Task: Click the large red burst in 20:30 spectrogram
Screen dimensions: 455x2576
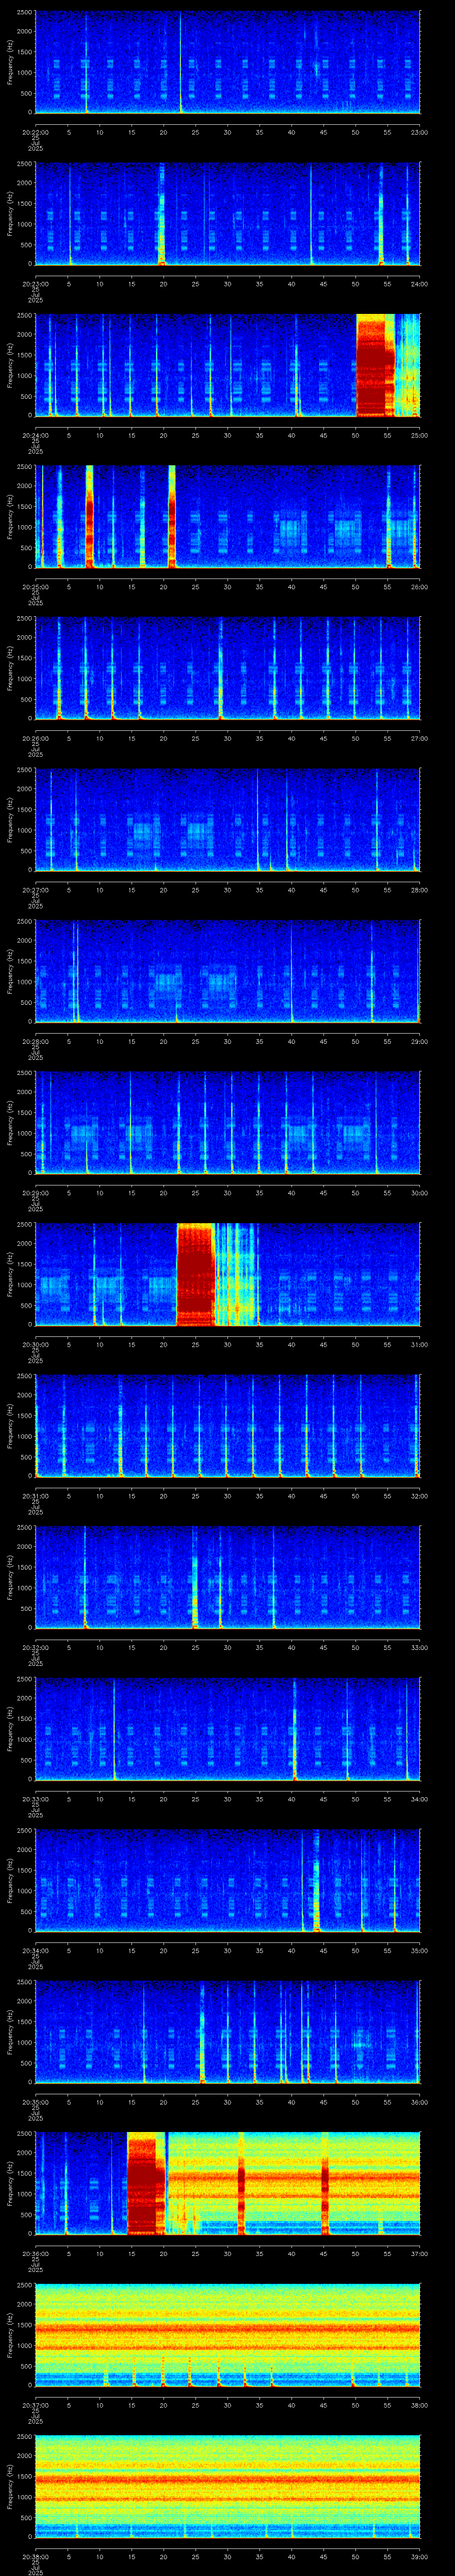Action: [195, 1274]
